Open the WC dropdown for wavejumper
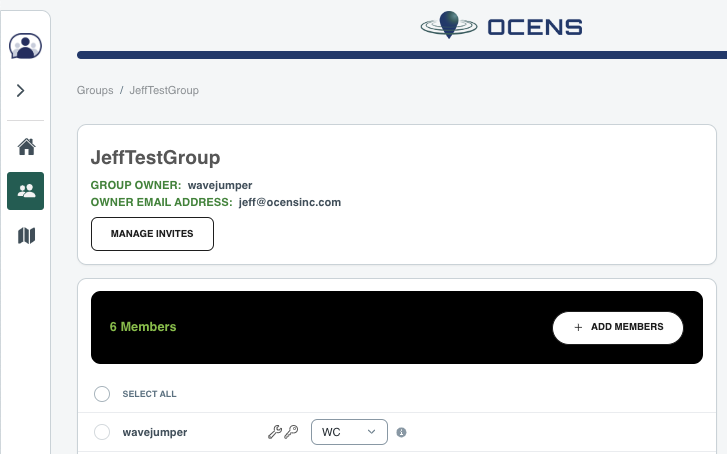The height and width of the screenshot is (454, 727). [349, 432]
